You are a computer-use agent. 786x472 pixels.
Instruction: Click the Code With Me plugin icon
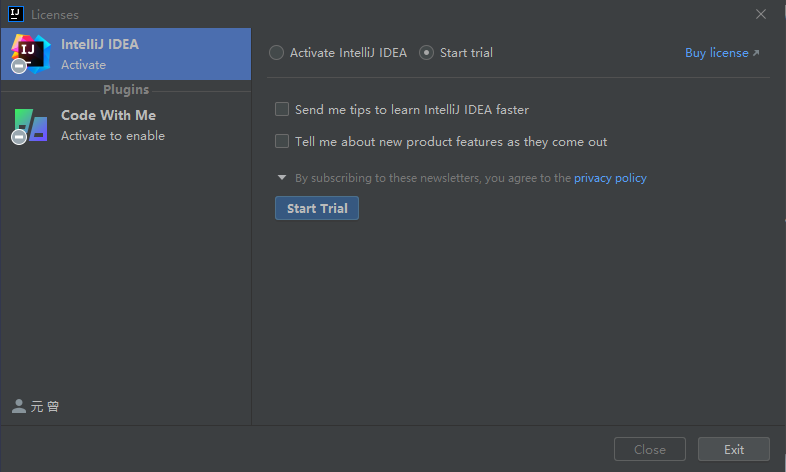[x=30, y=125]
